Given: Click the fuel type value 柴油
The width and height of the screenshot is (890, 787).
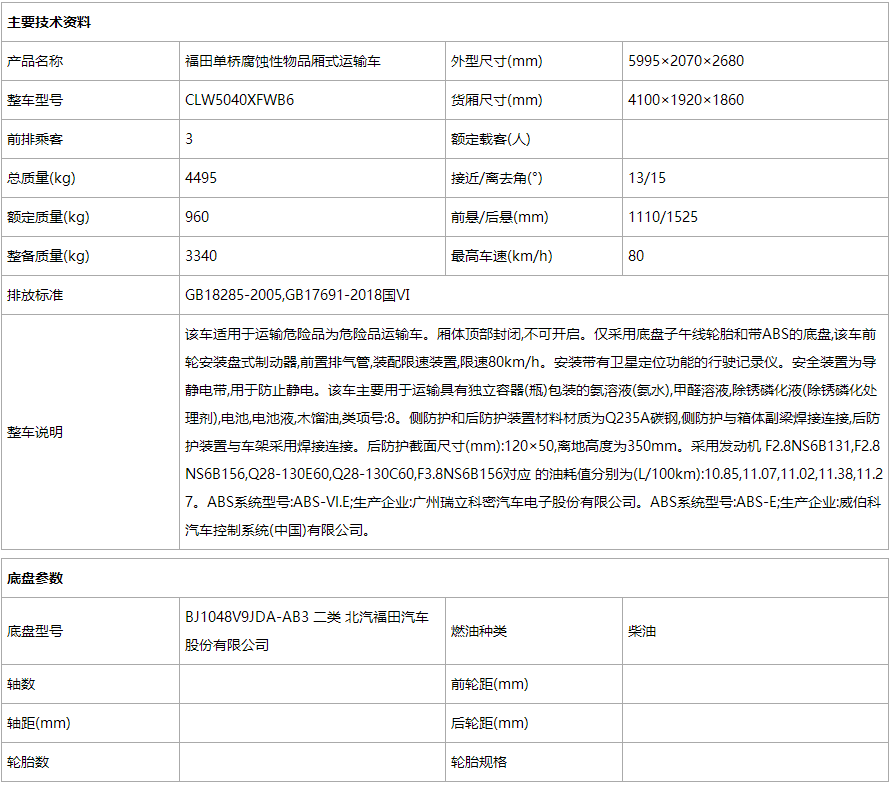Looking at the screenshot, I should pyautogui.click(x=642, y=631).
